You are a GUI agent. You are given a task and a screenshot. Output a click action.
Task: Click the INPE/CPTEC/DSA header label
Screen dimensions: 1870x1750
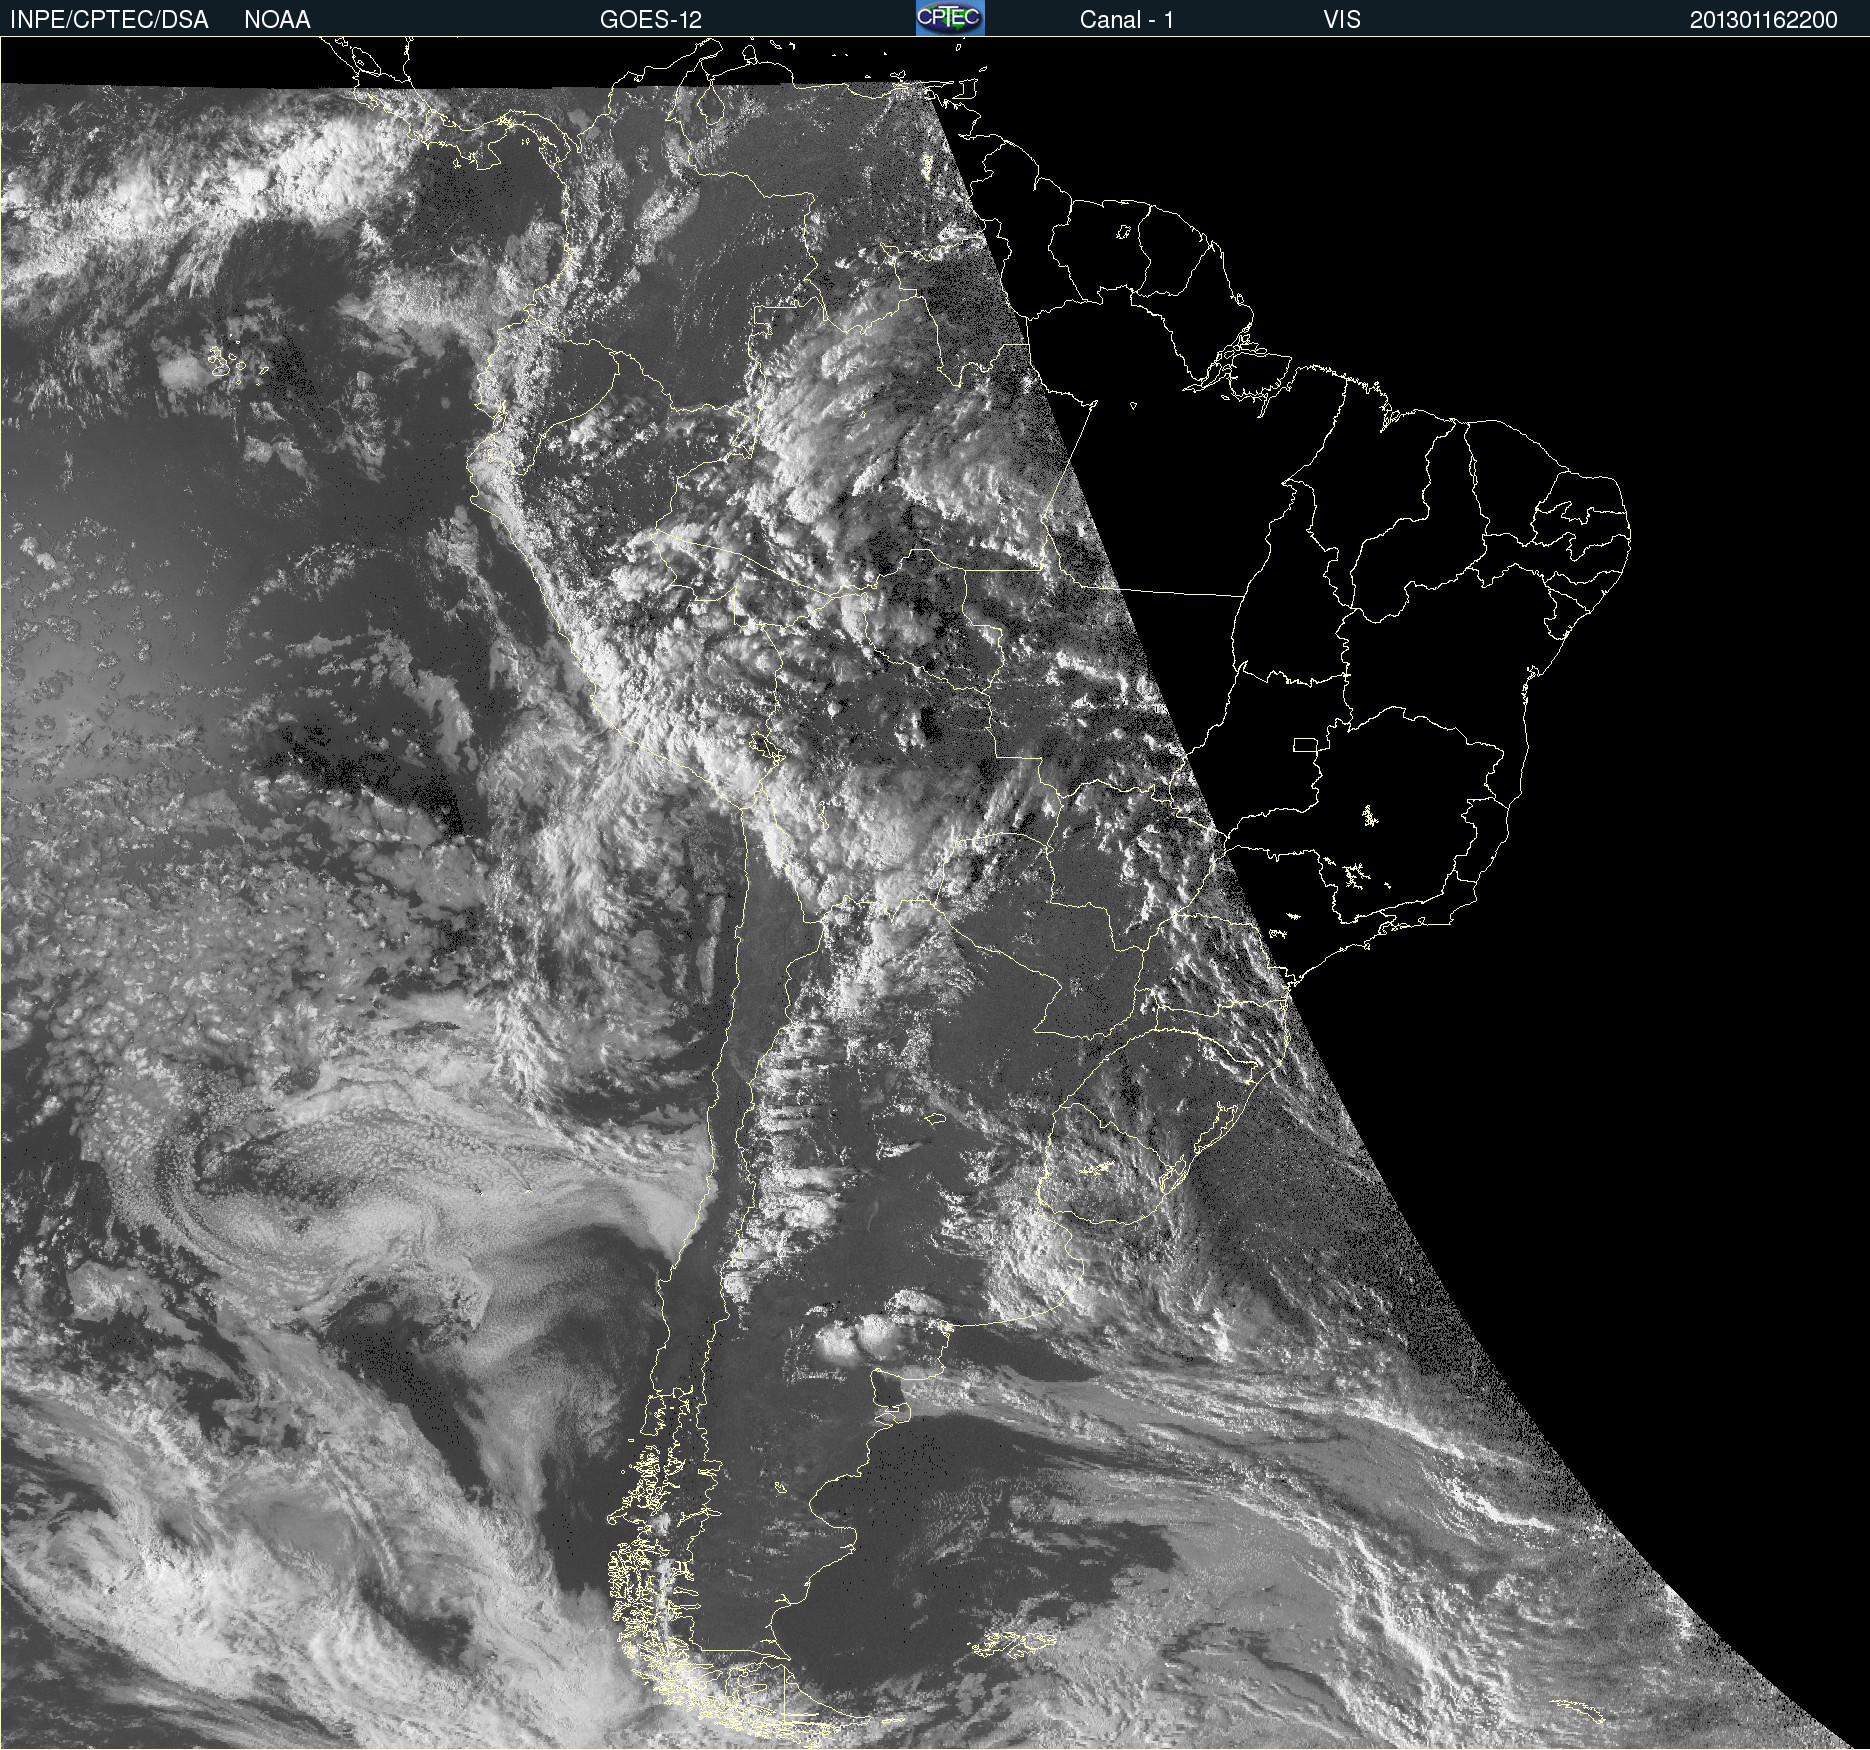[109, 20]
